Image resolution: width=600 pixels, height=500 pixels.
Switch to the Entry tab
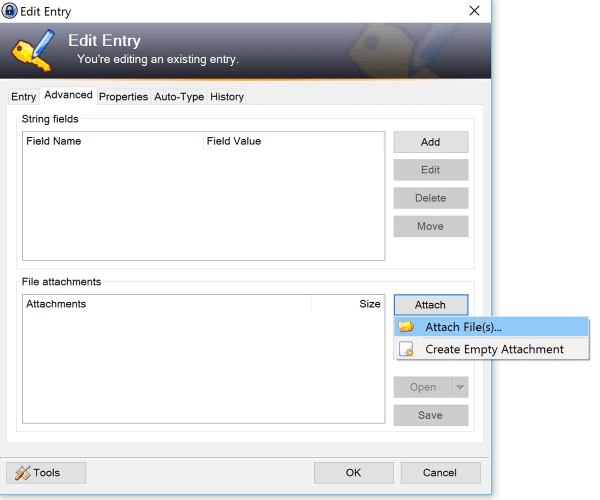click(24, 97)
